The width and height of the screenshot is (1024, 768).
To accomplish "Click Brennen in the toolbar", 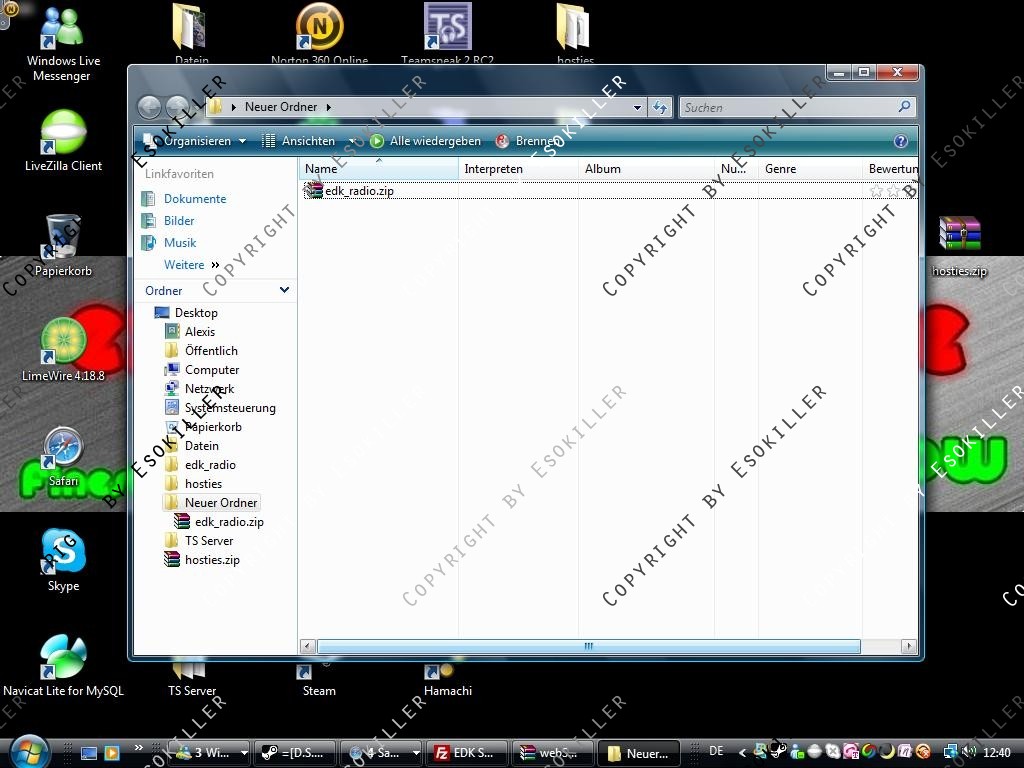I will click(x=528, y=142).
